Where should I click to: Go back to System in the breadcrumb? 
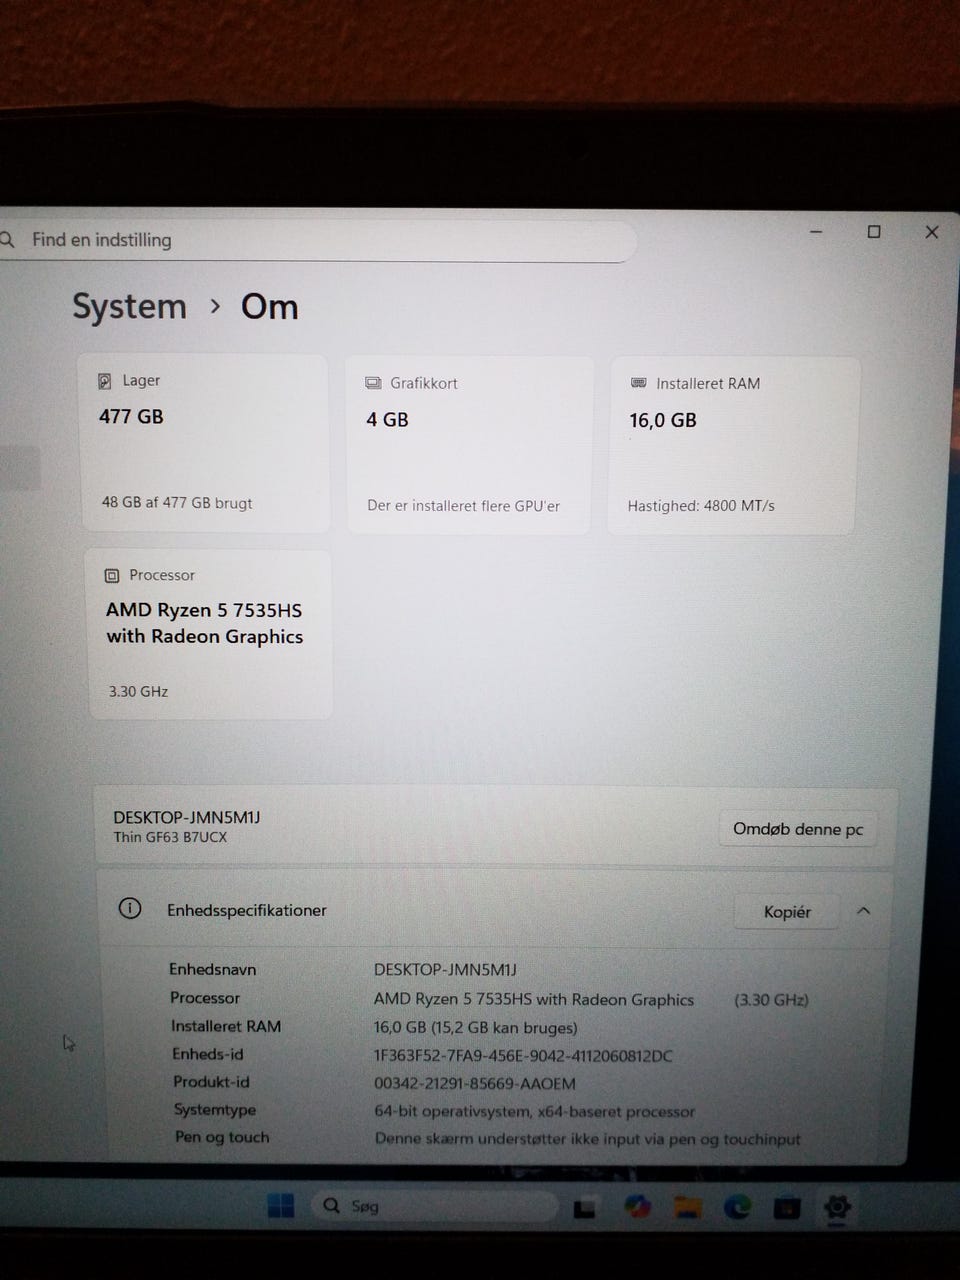129,306
